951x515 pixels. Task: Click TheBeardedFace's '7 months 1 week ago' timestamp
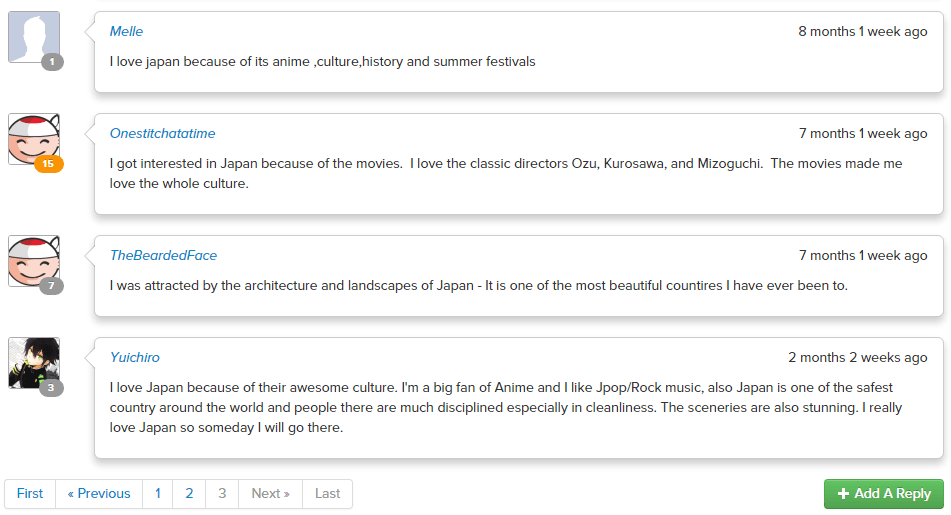[x=863, y=255]
